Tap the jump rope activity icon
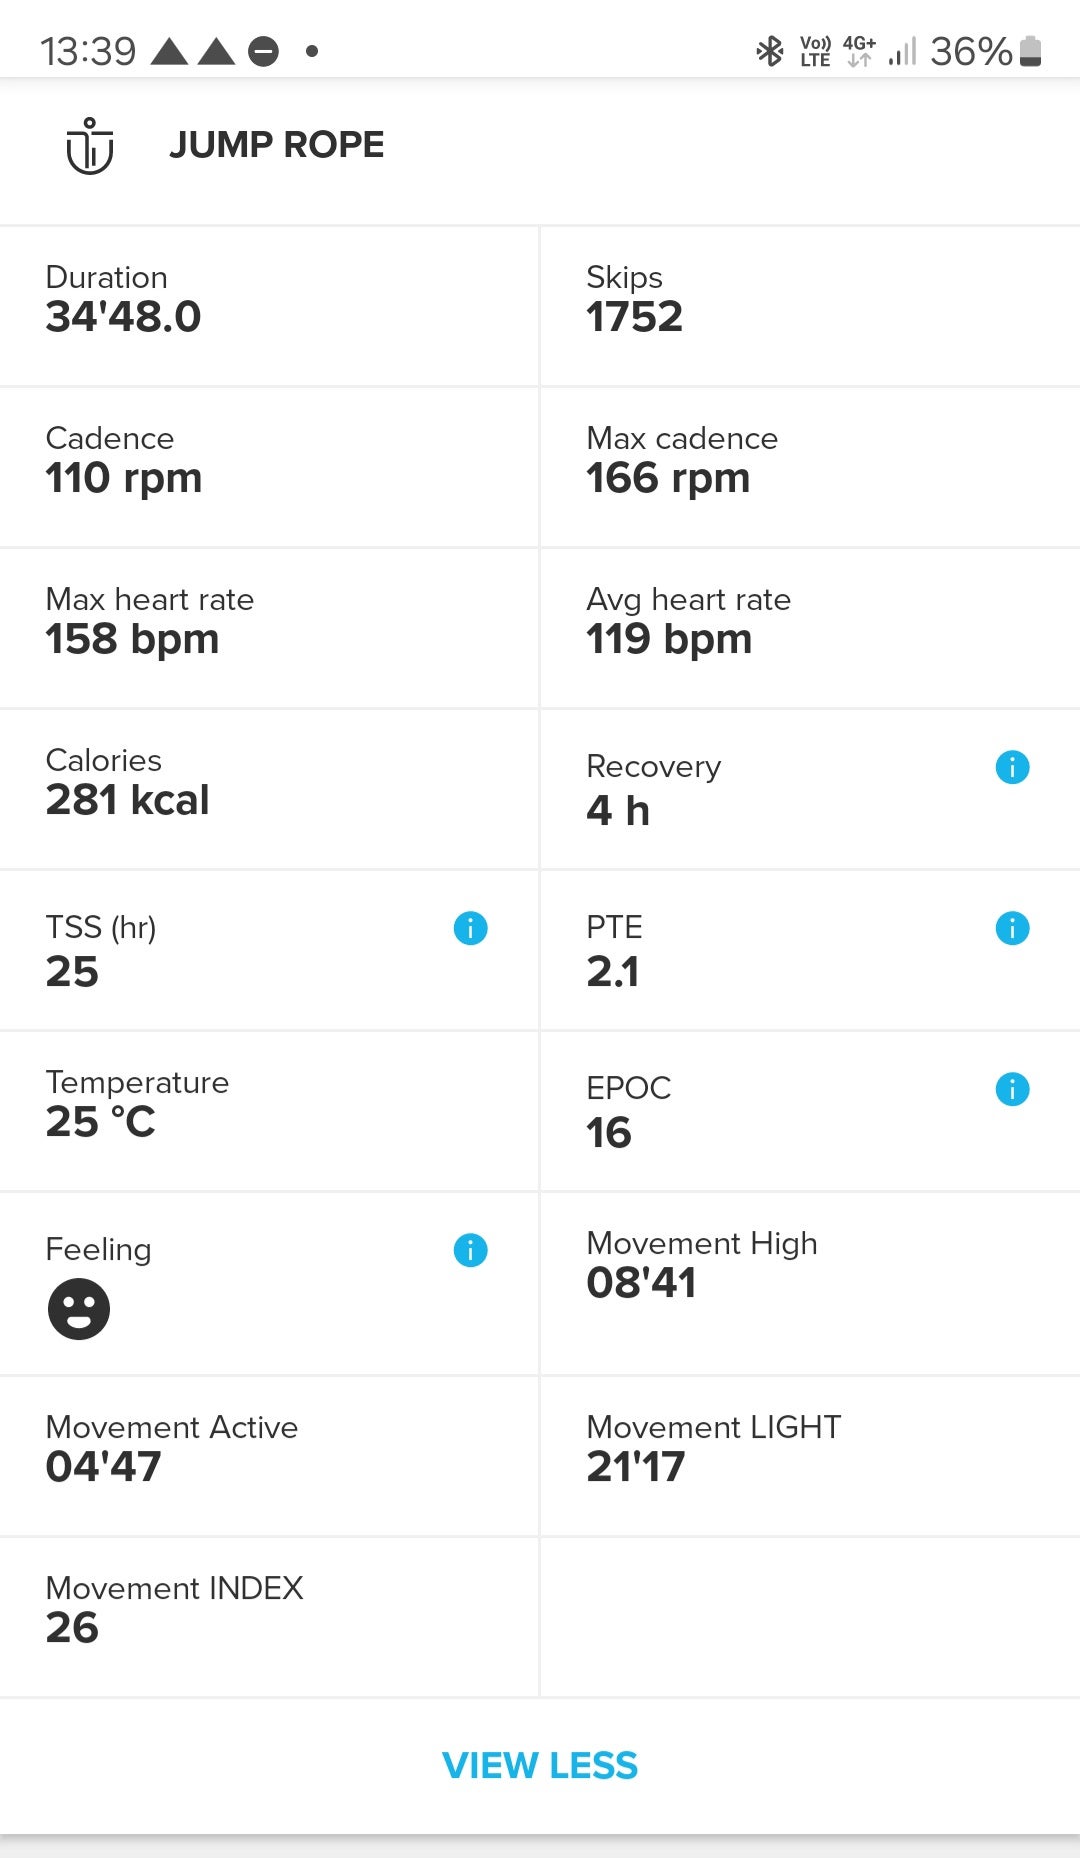The height and width of the screenshot is (1858, 1080). click(90, 146)
